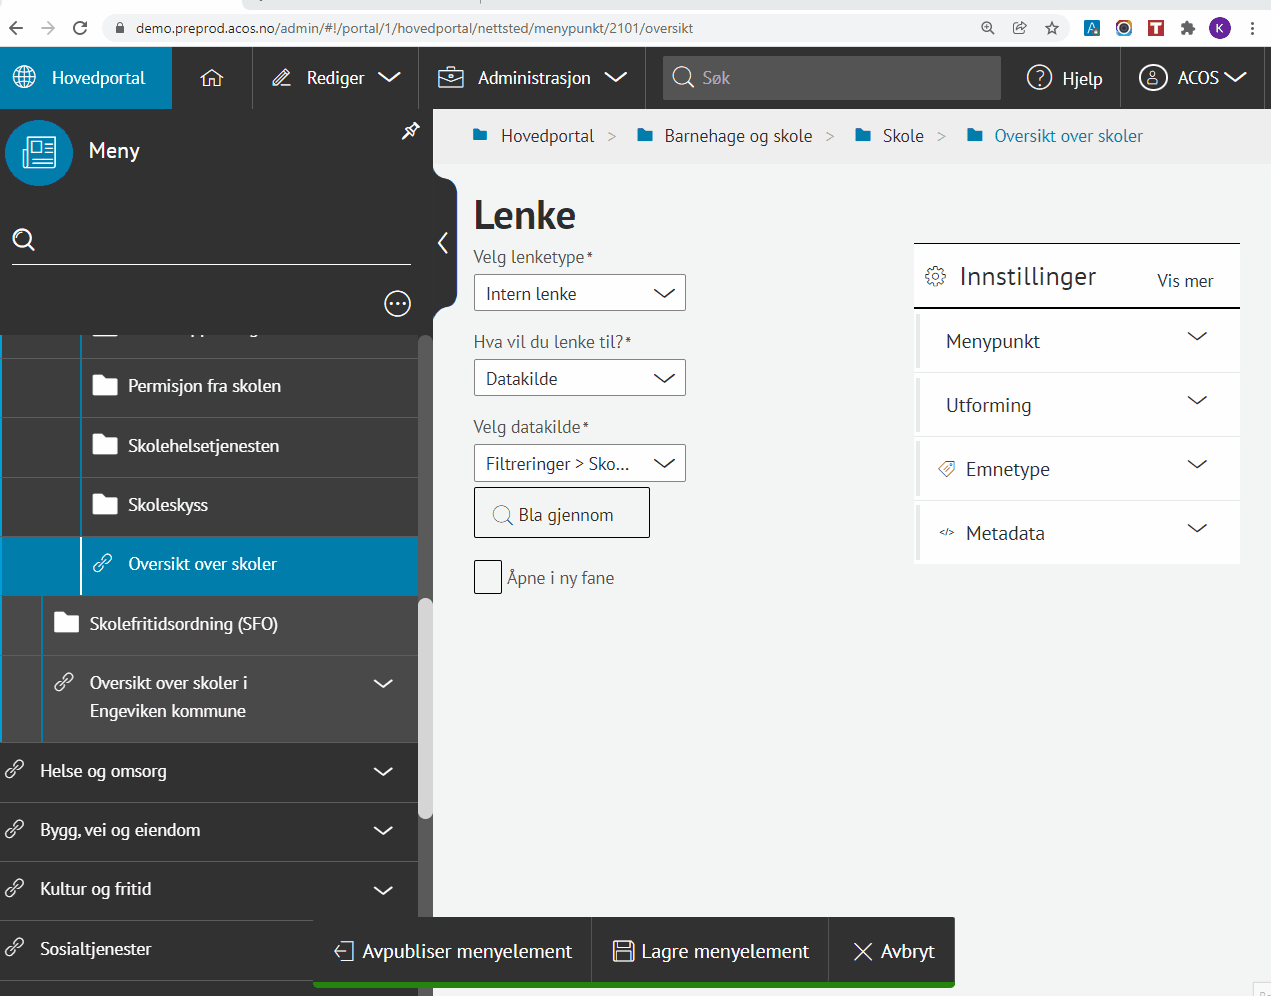Open the three-dot more options menu

tap(397, 304)
